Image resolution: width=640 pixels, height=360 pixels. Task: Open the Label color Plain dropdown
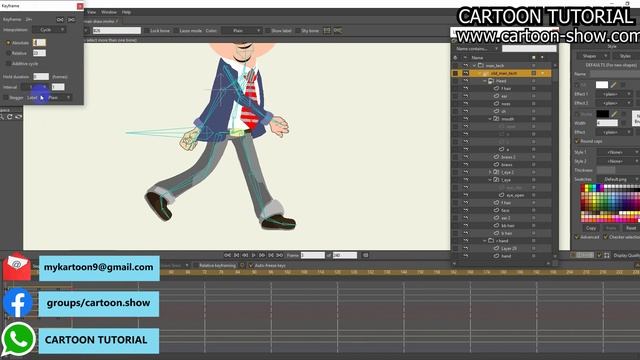(x=60, y=98)
